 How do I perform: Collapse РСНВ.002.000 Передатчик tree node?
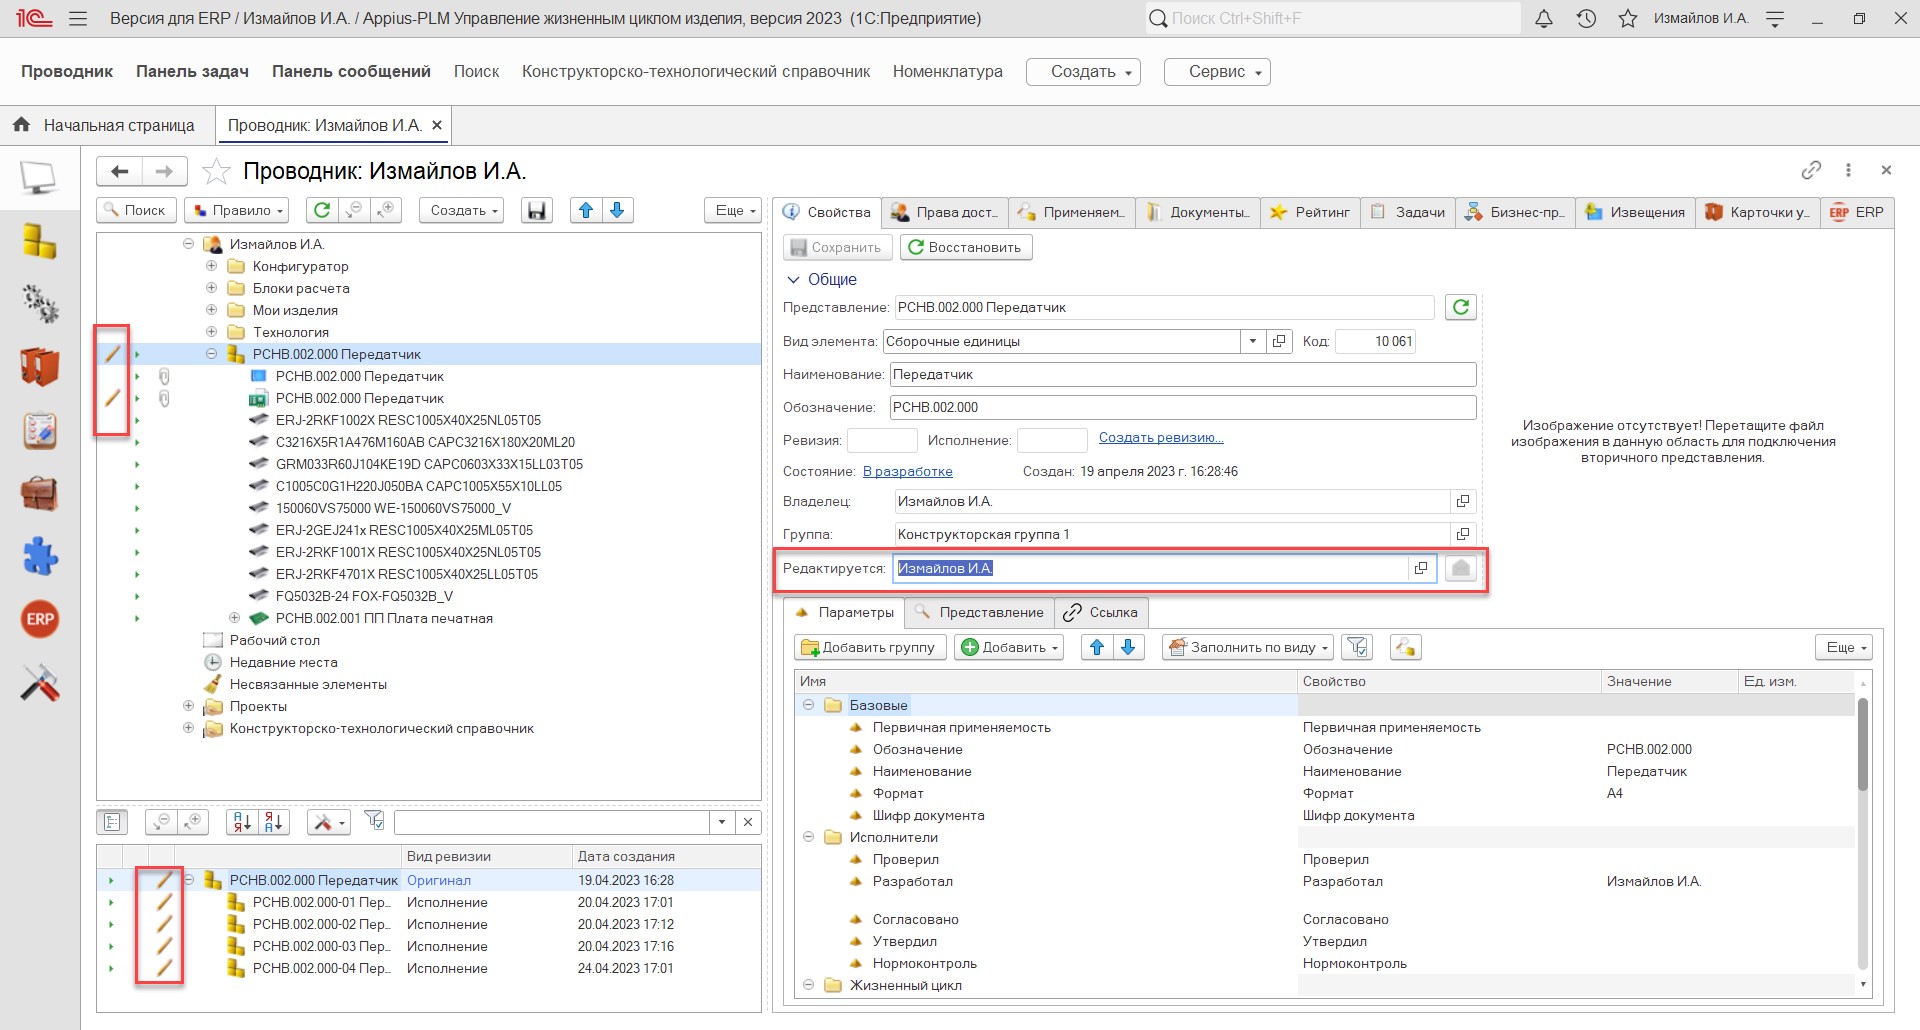211,354
